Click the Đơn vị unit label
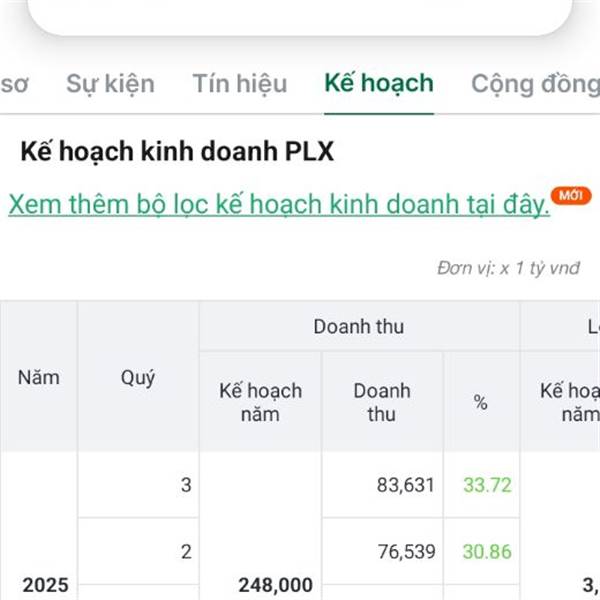Screen dimensions: 600x600 [508, 268]
